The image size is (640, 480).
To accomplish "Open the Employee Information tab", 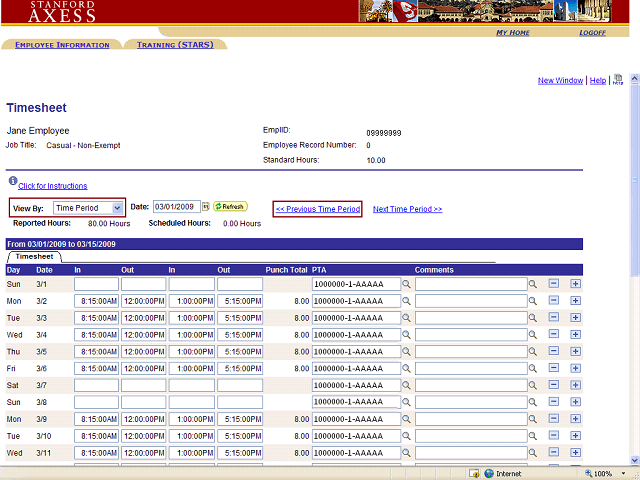I will pyautogui.click(x=62, y=45).
